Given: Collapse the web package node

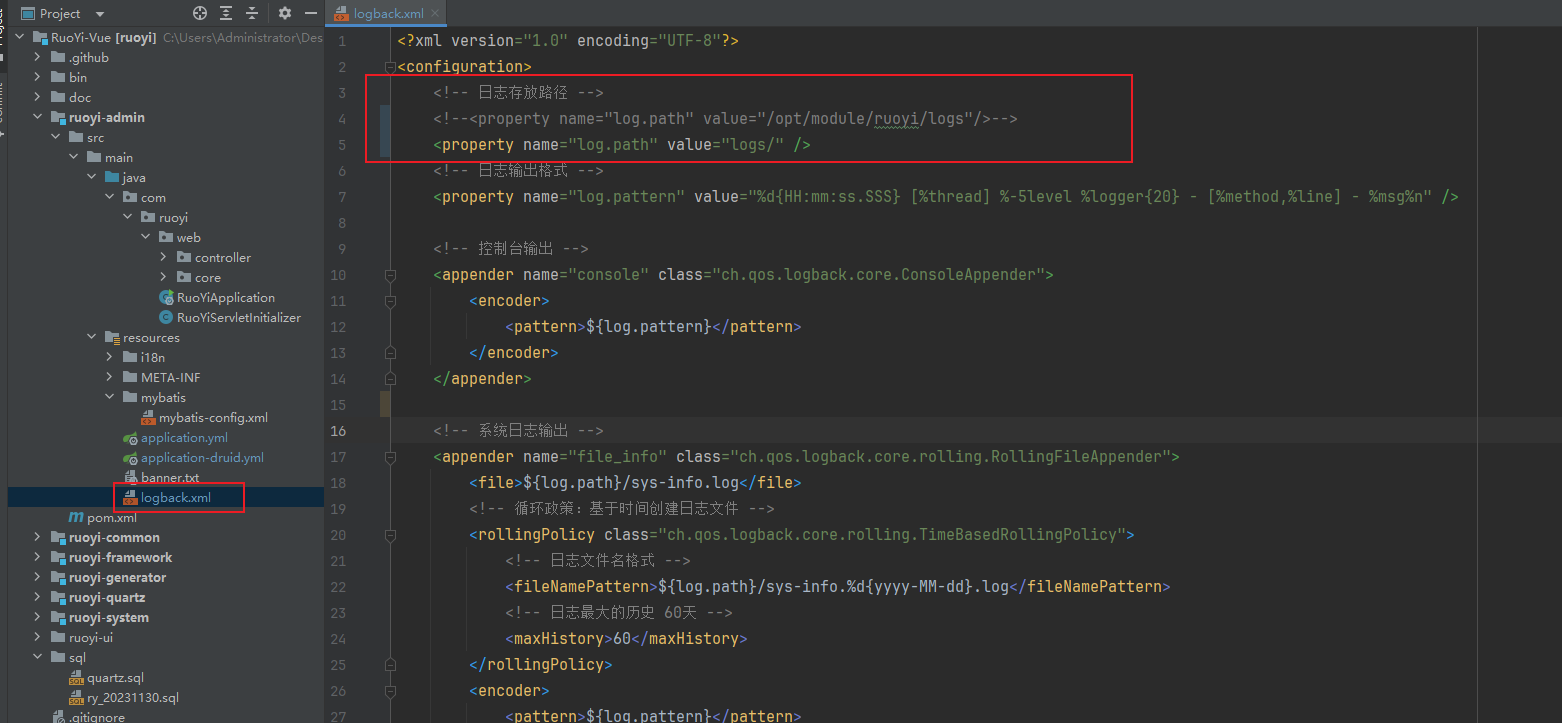Looking at the screenshot, I should coord(146,237).
